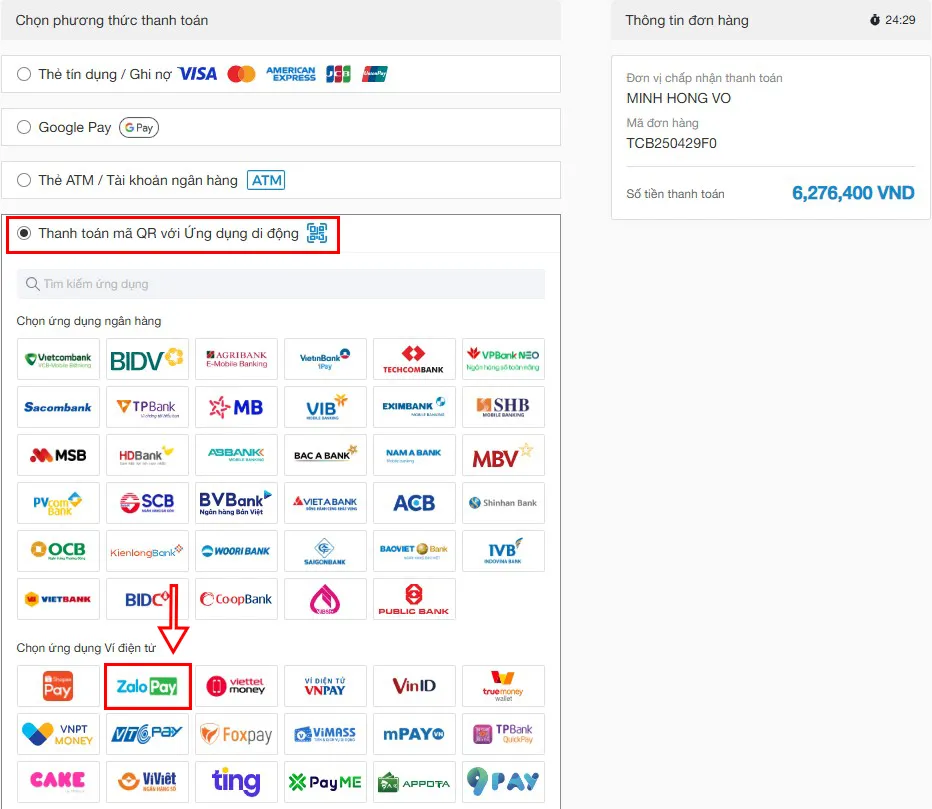Choose the ACB bank logo

pos(414,503)
